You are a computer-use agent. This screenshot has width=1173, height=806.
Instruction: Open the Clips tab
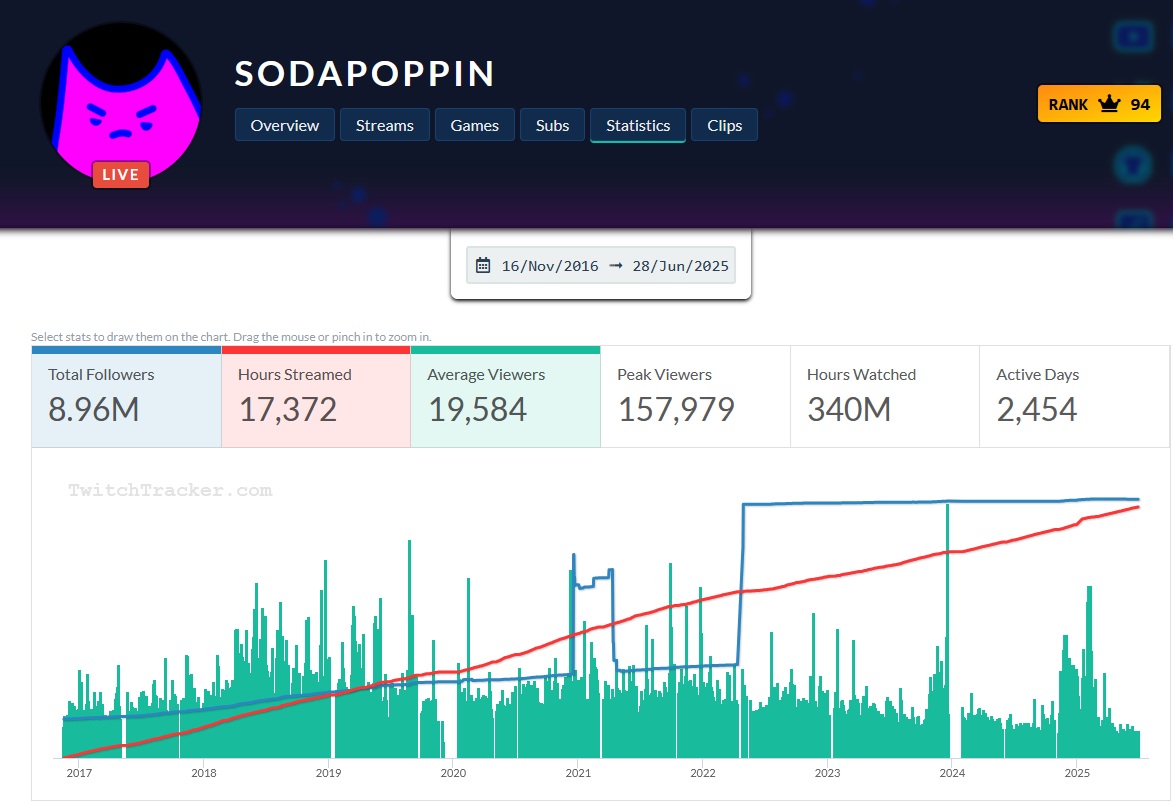point(724,125)
